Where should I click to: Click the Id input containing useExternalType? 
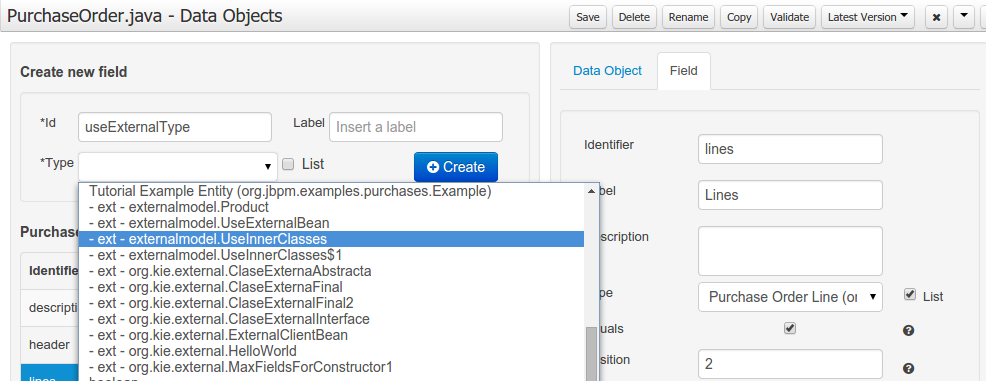click(175, 127)
